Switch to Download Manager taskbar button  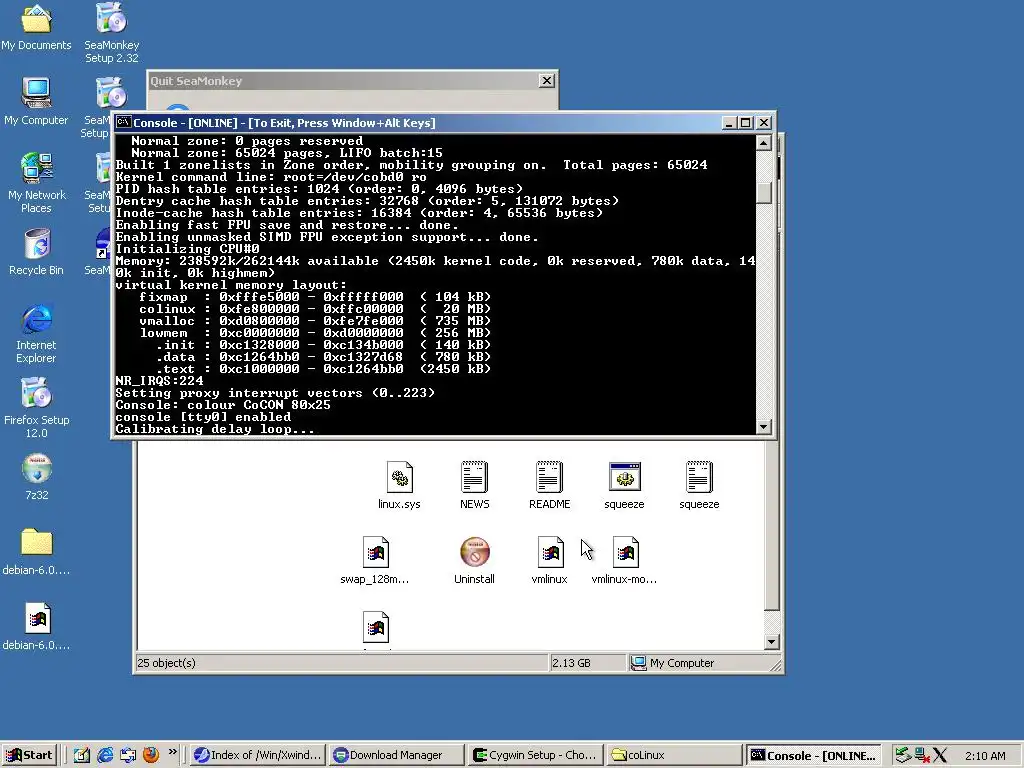pos(396,755)
